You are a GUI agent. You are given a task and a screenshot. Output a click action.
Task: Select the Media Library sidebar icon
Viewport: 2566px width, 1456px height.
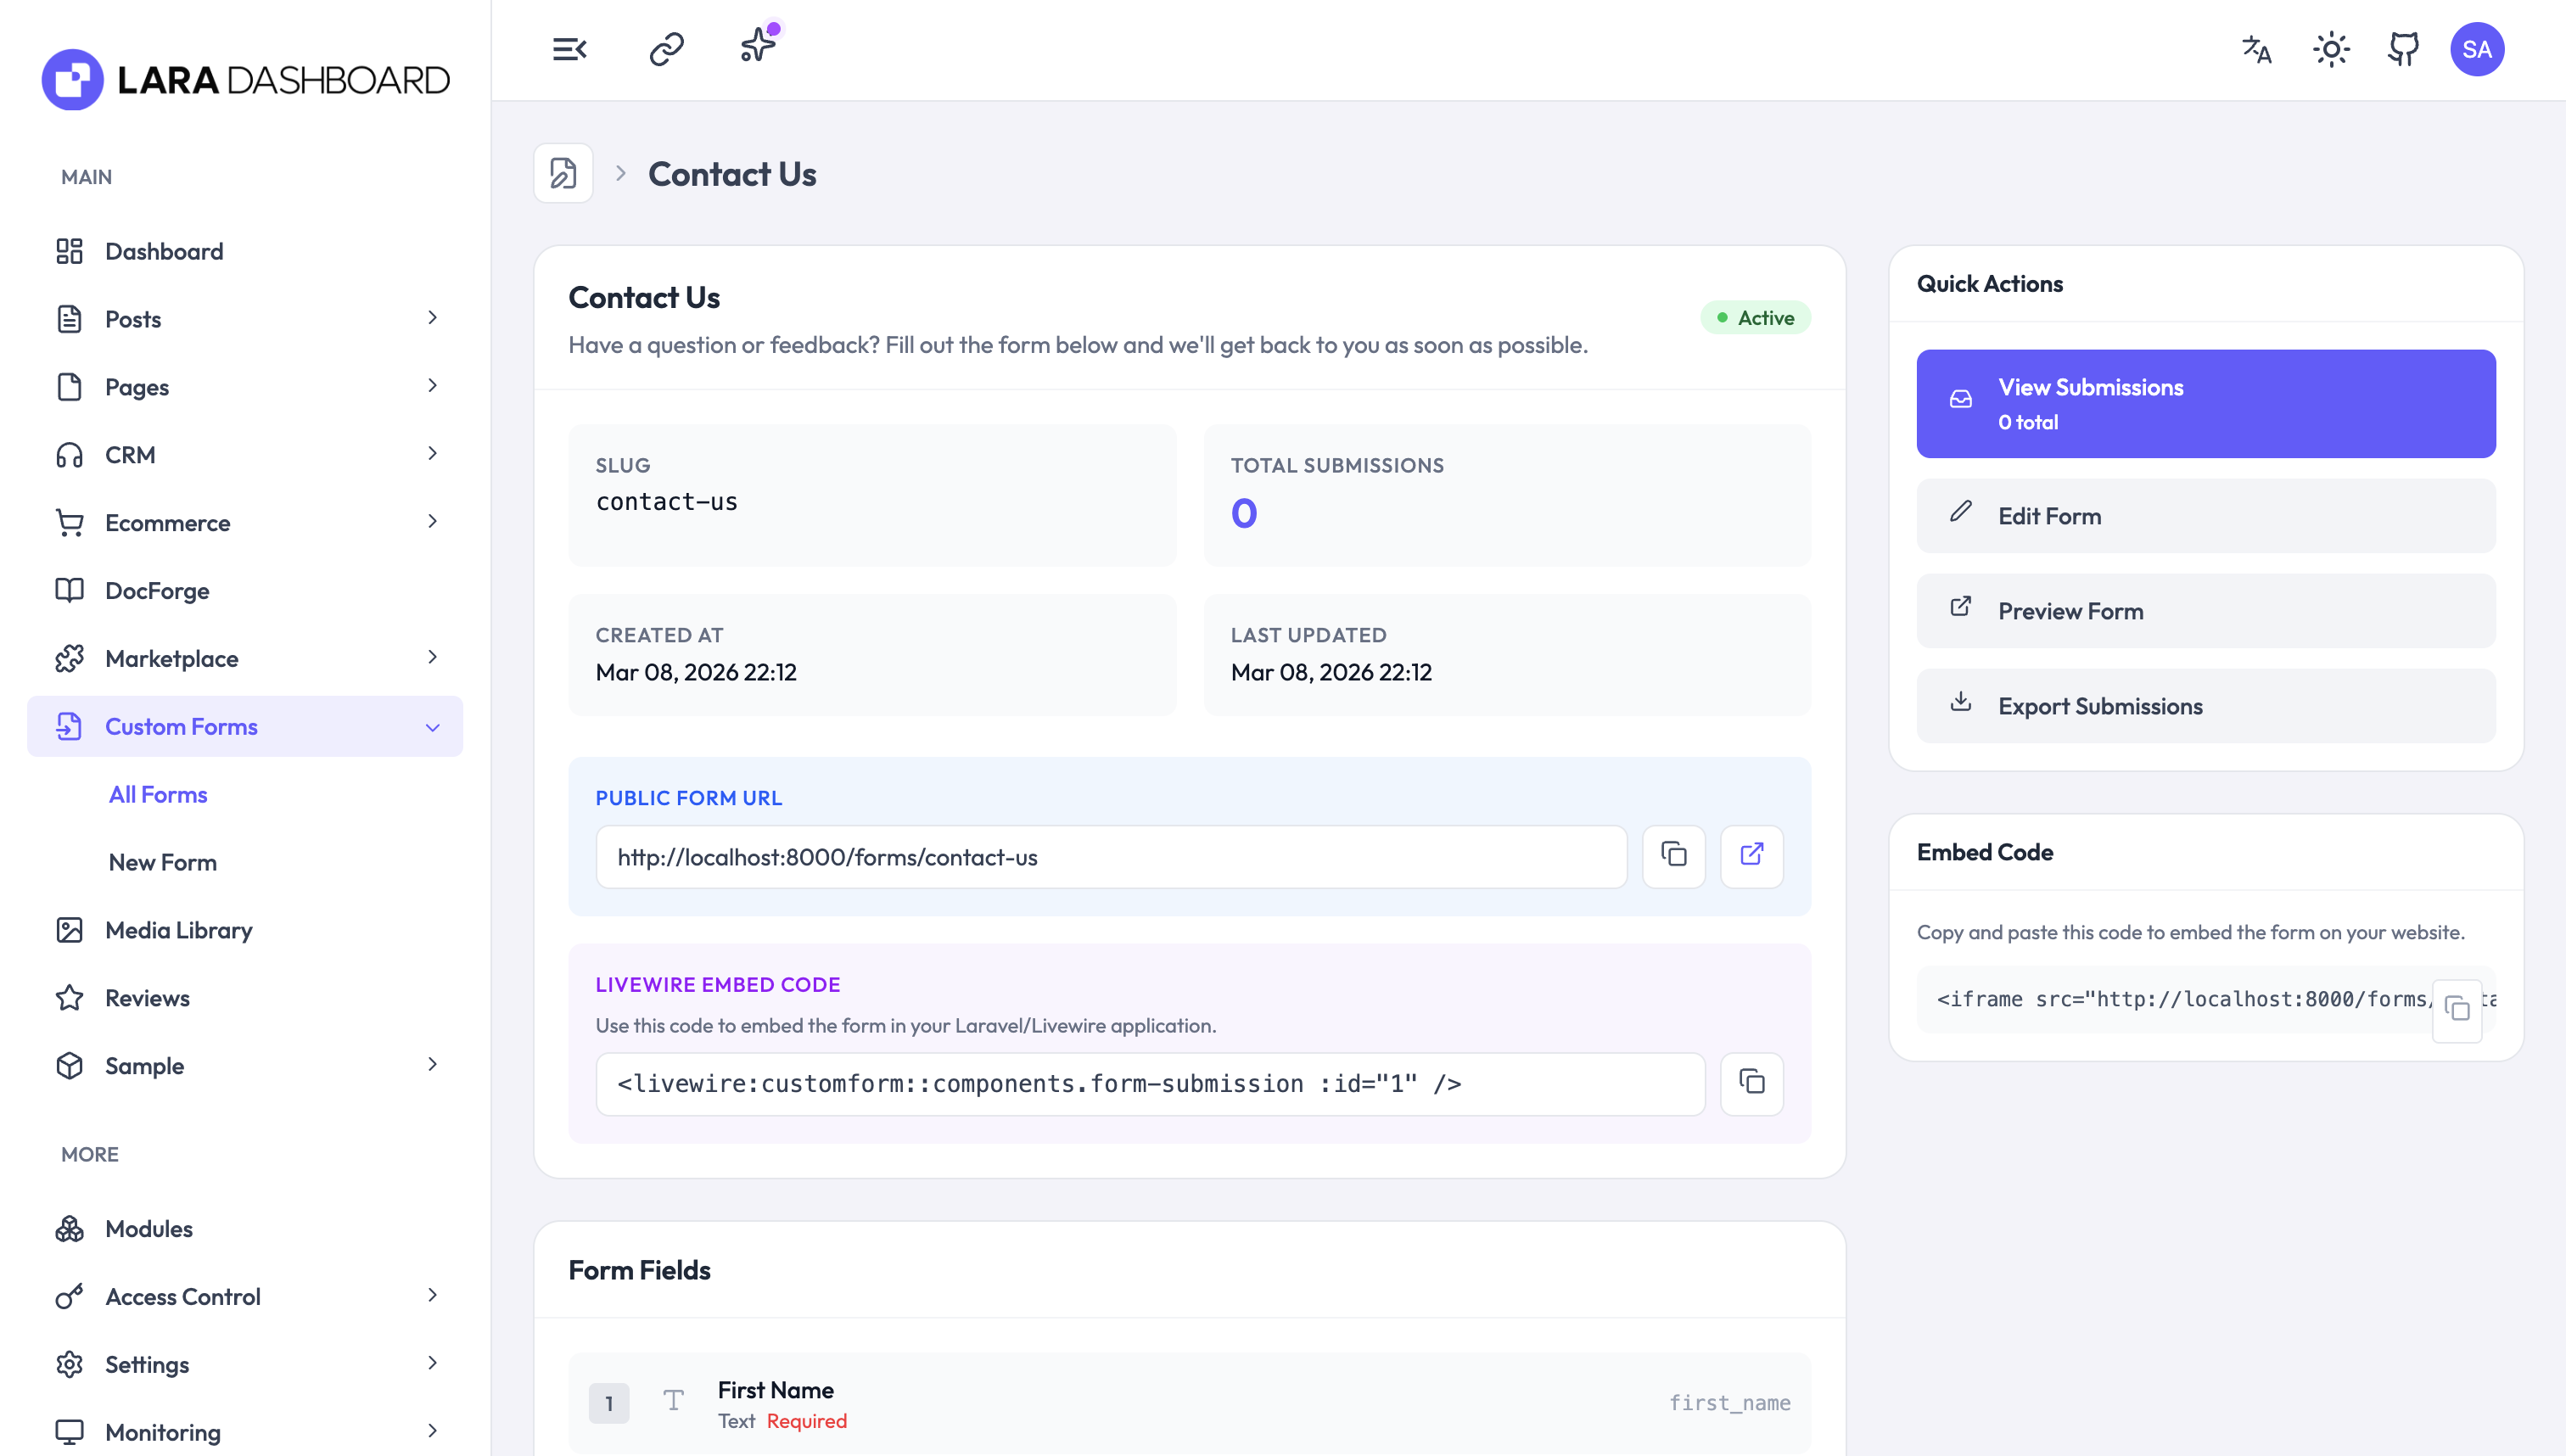click(69, 930)
